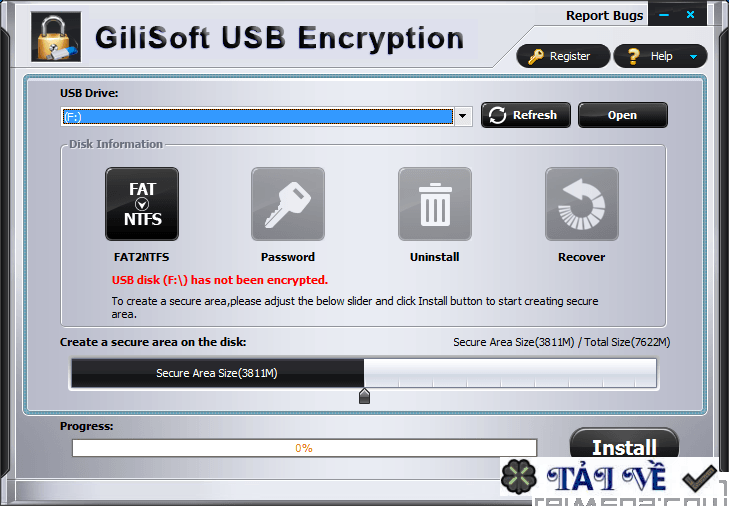
Task: Click the unfilled part of size slider
Action: tap(510, 373)
